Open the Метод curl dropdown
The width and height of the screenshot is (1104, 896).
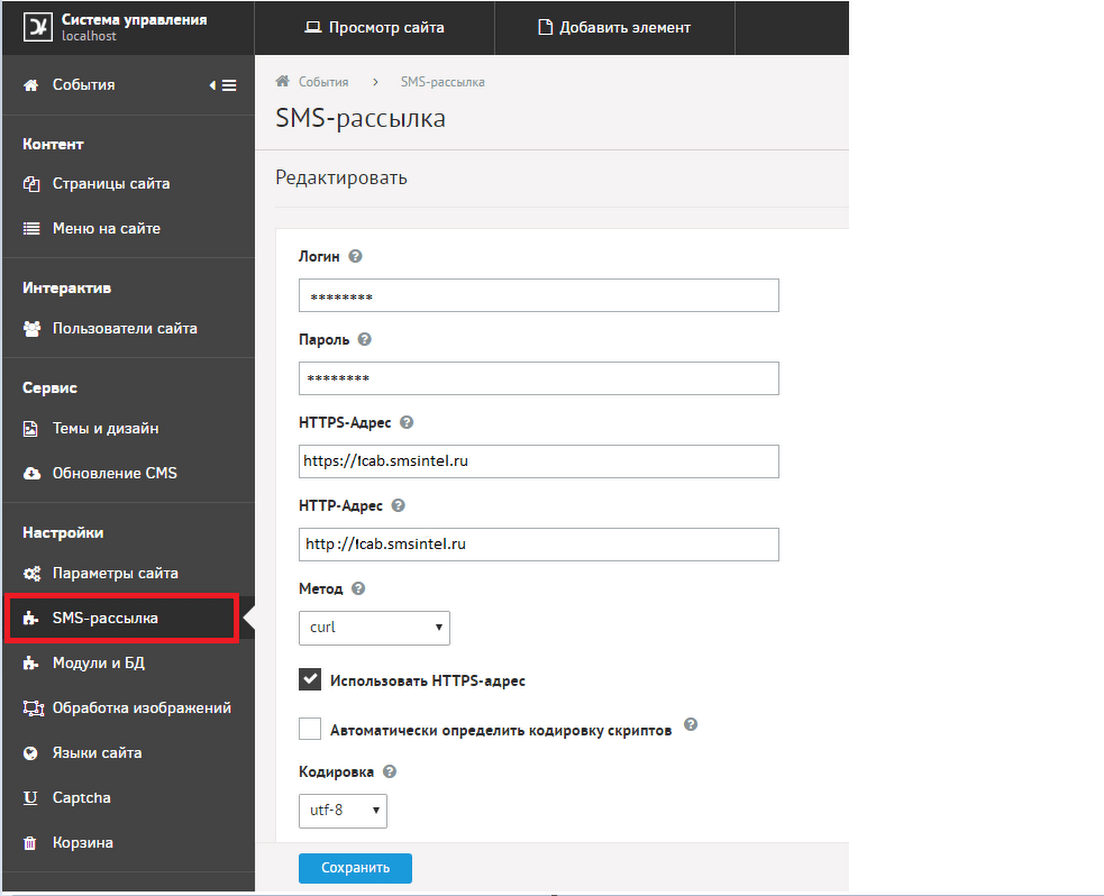(374, 628)
